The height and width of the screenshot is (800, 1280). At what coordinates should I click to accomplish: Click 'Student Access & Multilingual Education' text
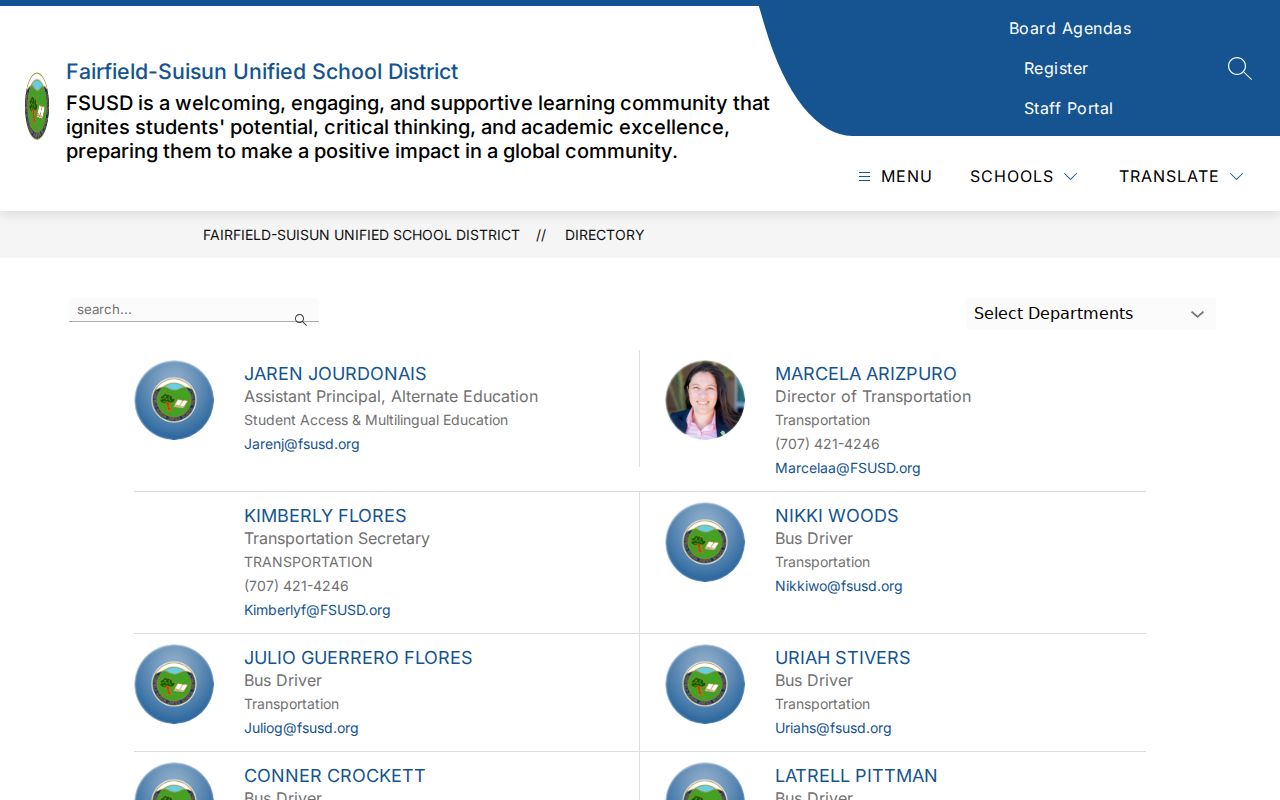point(376,420)
